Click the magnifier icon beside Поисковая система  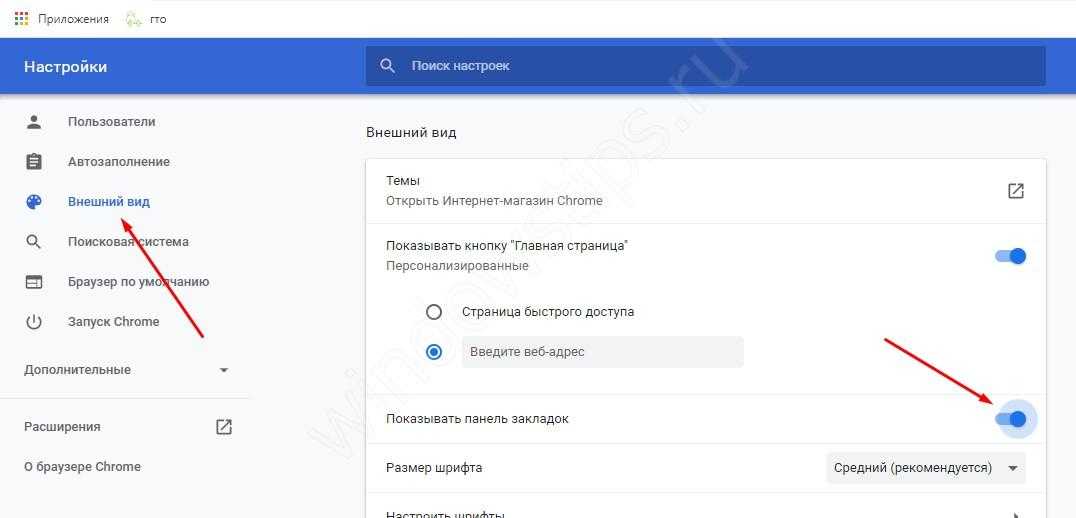pos(34,242)
